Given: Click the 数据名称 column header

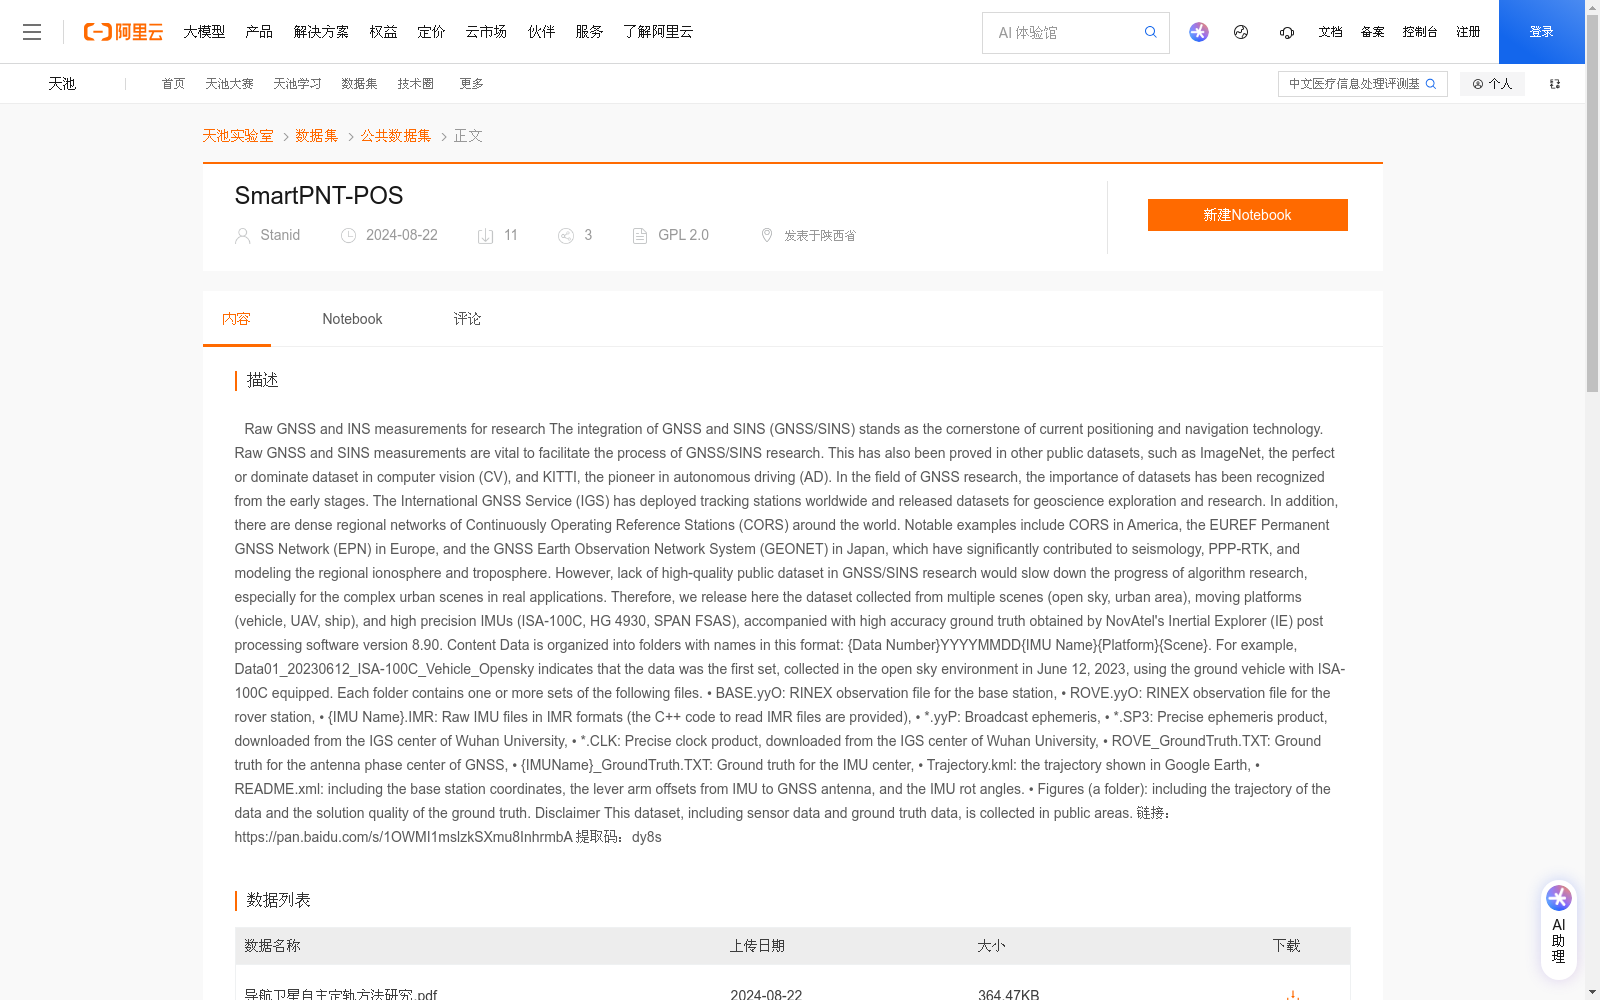Looking at the screenshot, I should tap(272, 946).
